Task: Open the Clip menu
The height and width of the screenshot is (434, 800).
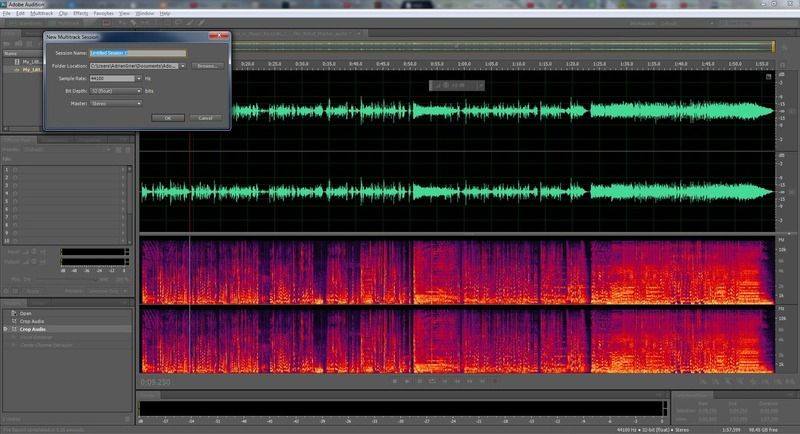Action: (x=63, y=13)
